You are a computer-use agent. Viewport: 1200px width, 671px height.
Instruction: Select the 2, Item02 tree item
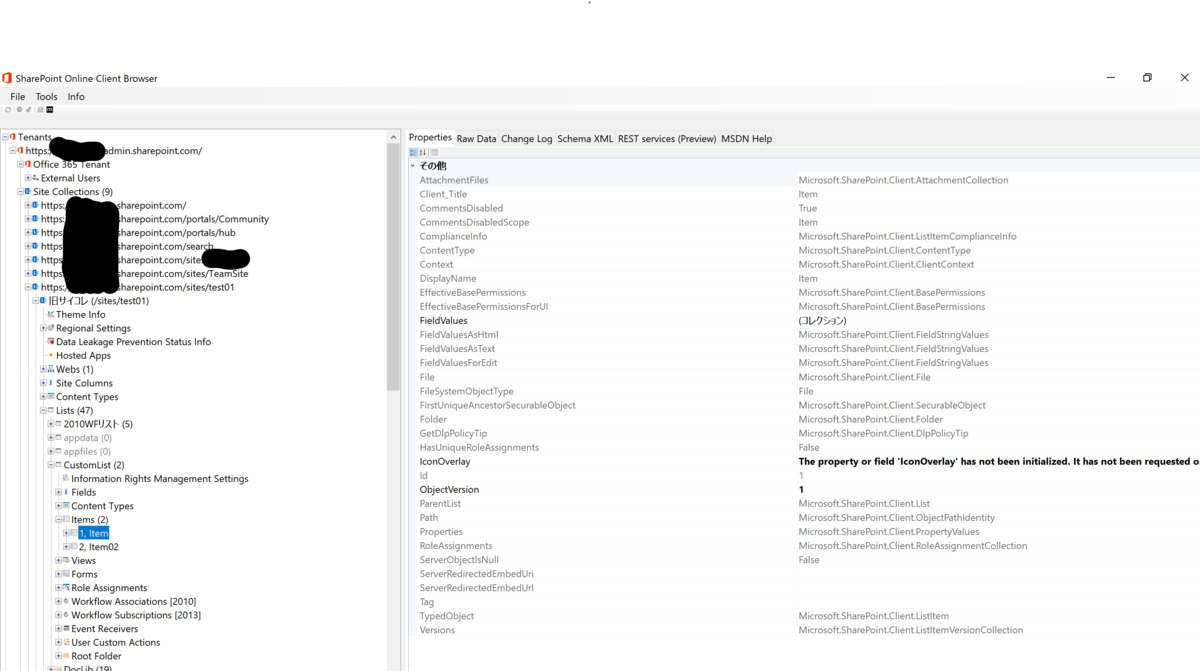coord(99,547)
